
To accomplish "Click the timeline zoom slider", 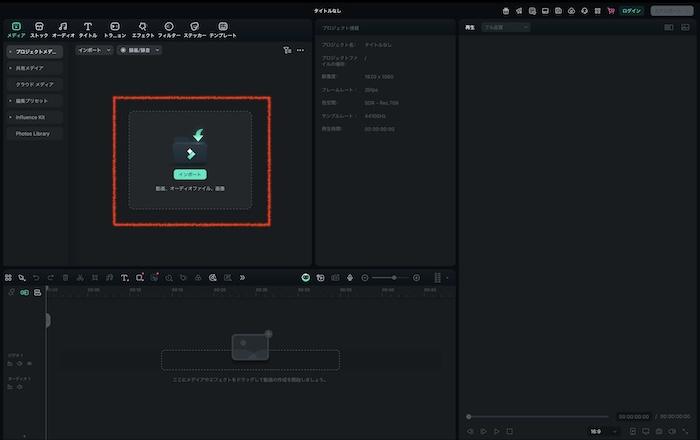I will point(393,277).
